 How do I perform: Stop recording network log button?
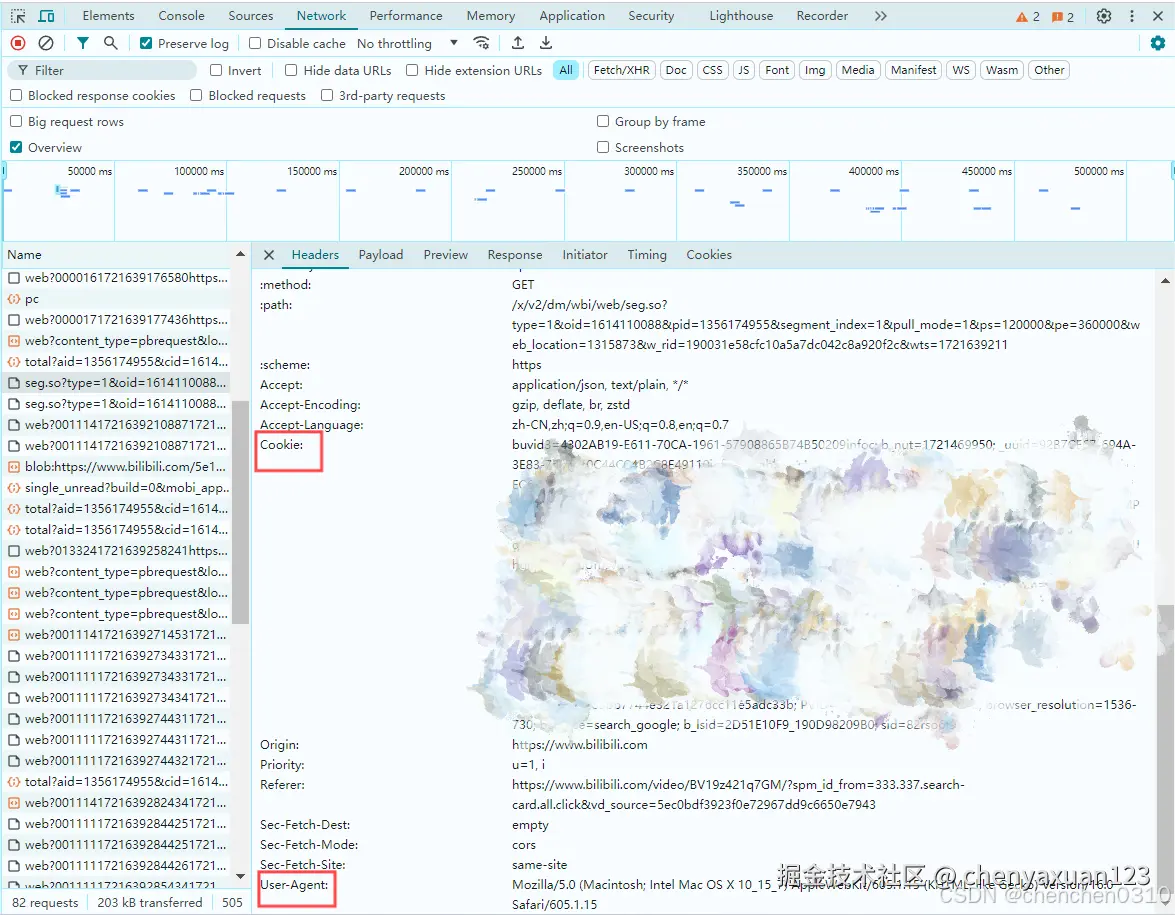(x=18, y=43)
